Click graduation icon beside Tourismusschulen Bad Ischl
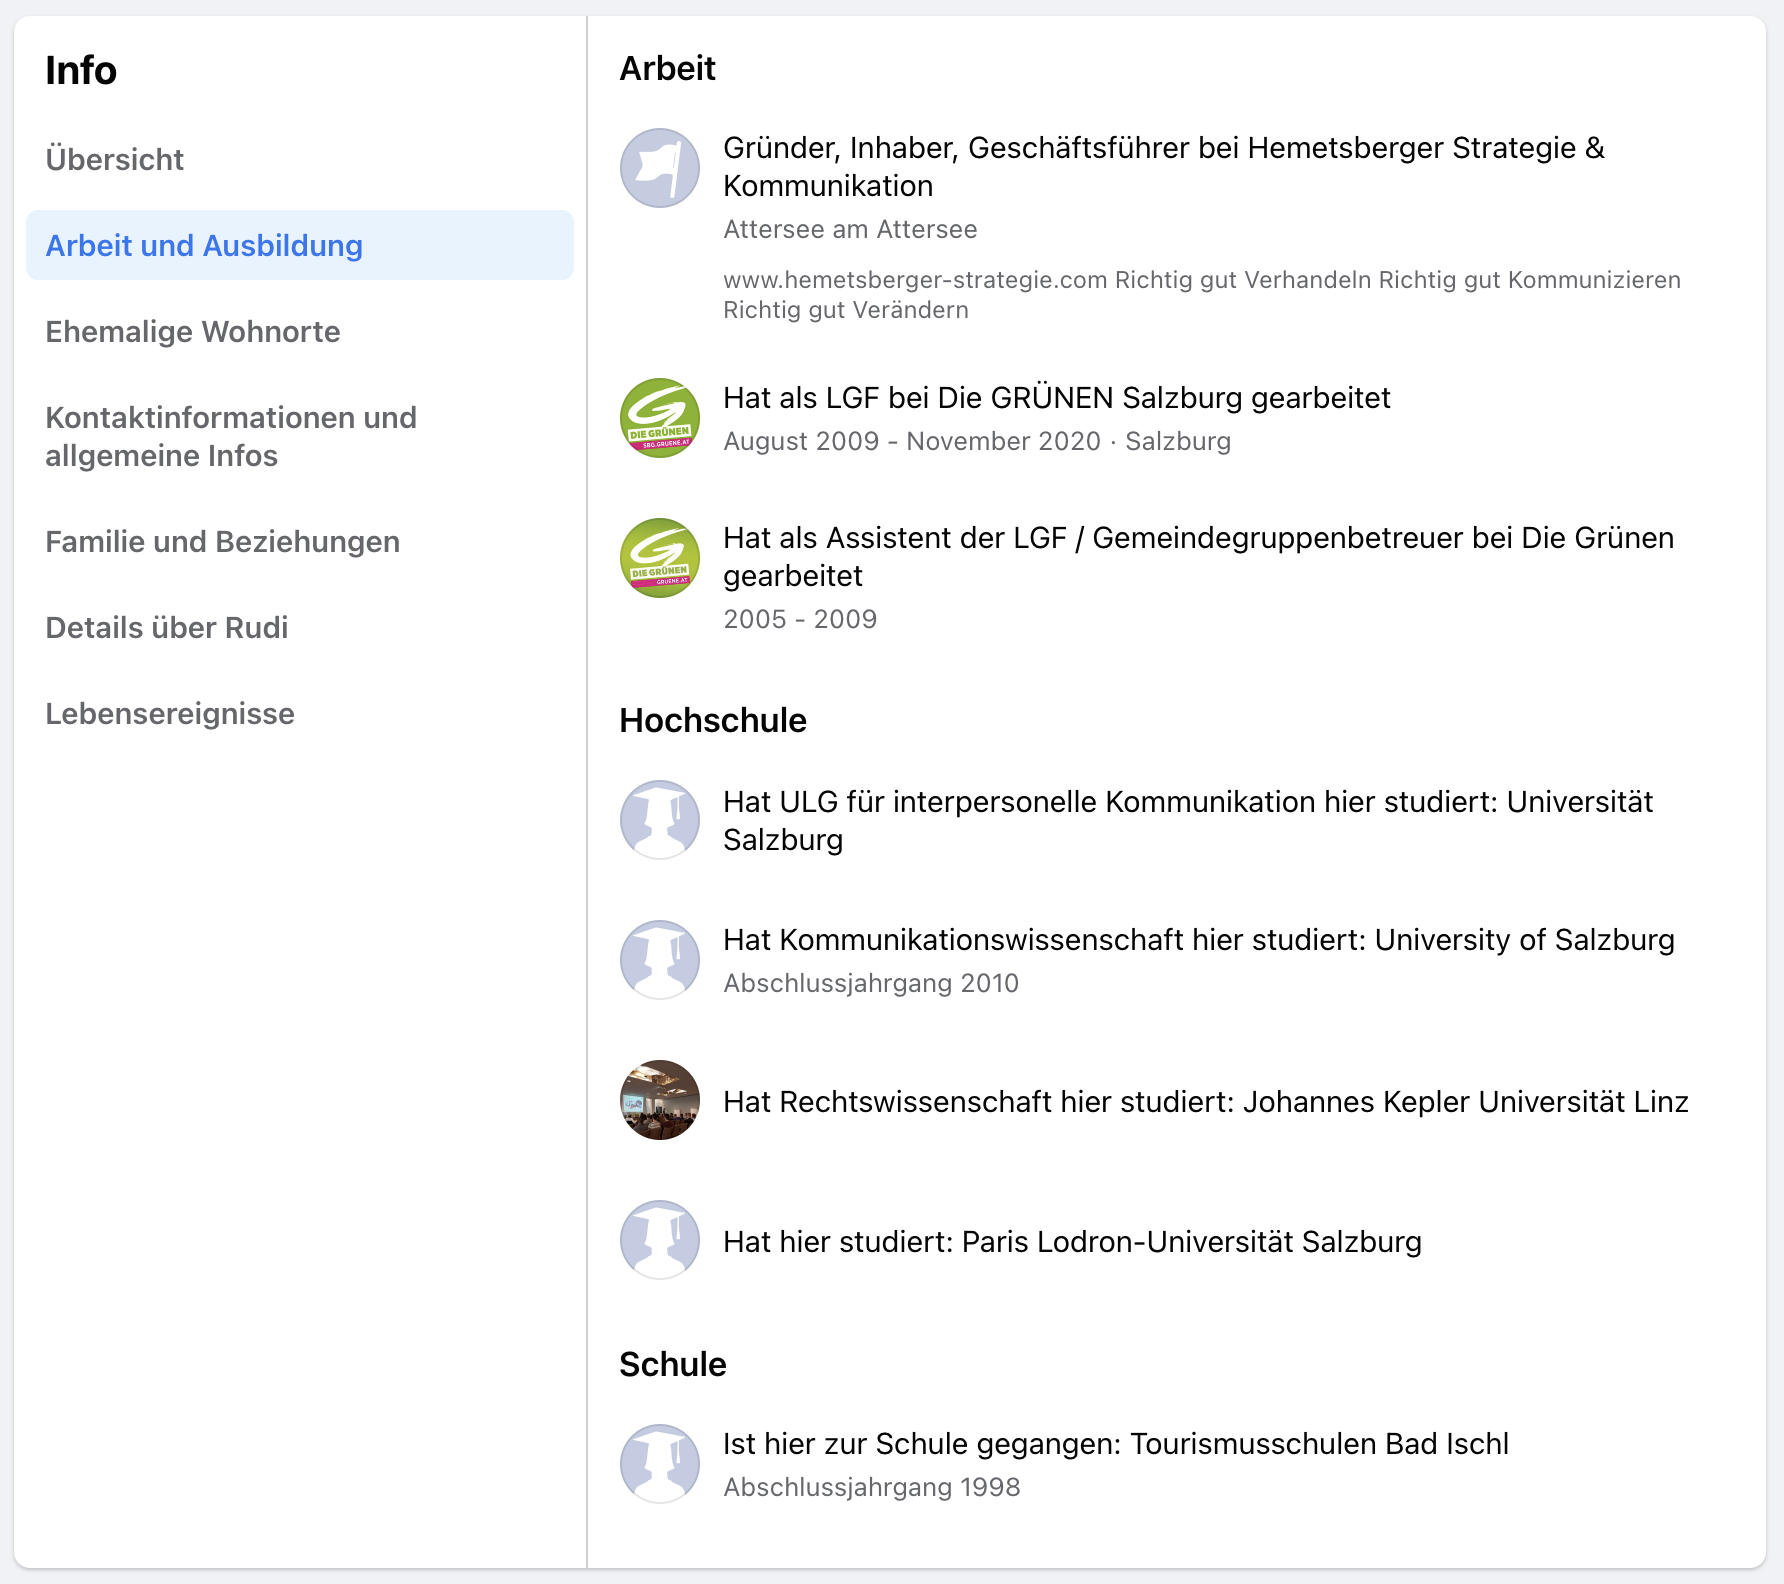The width and height of the screenshot is (1784, 1584). click(x=660, y=1464)
